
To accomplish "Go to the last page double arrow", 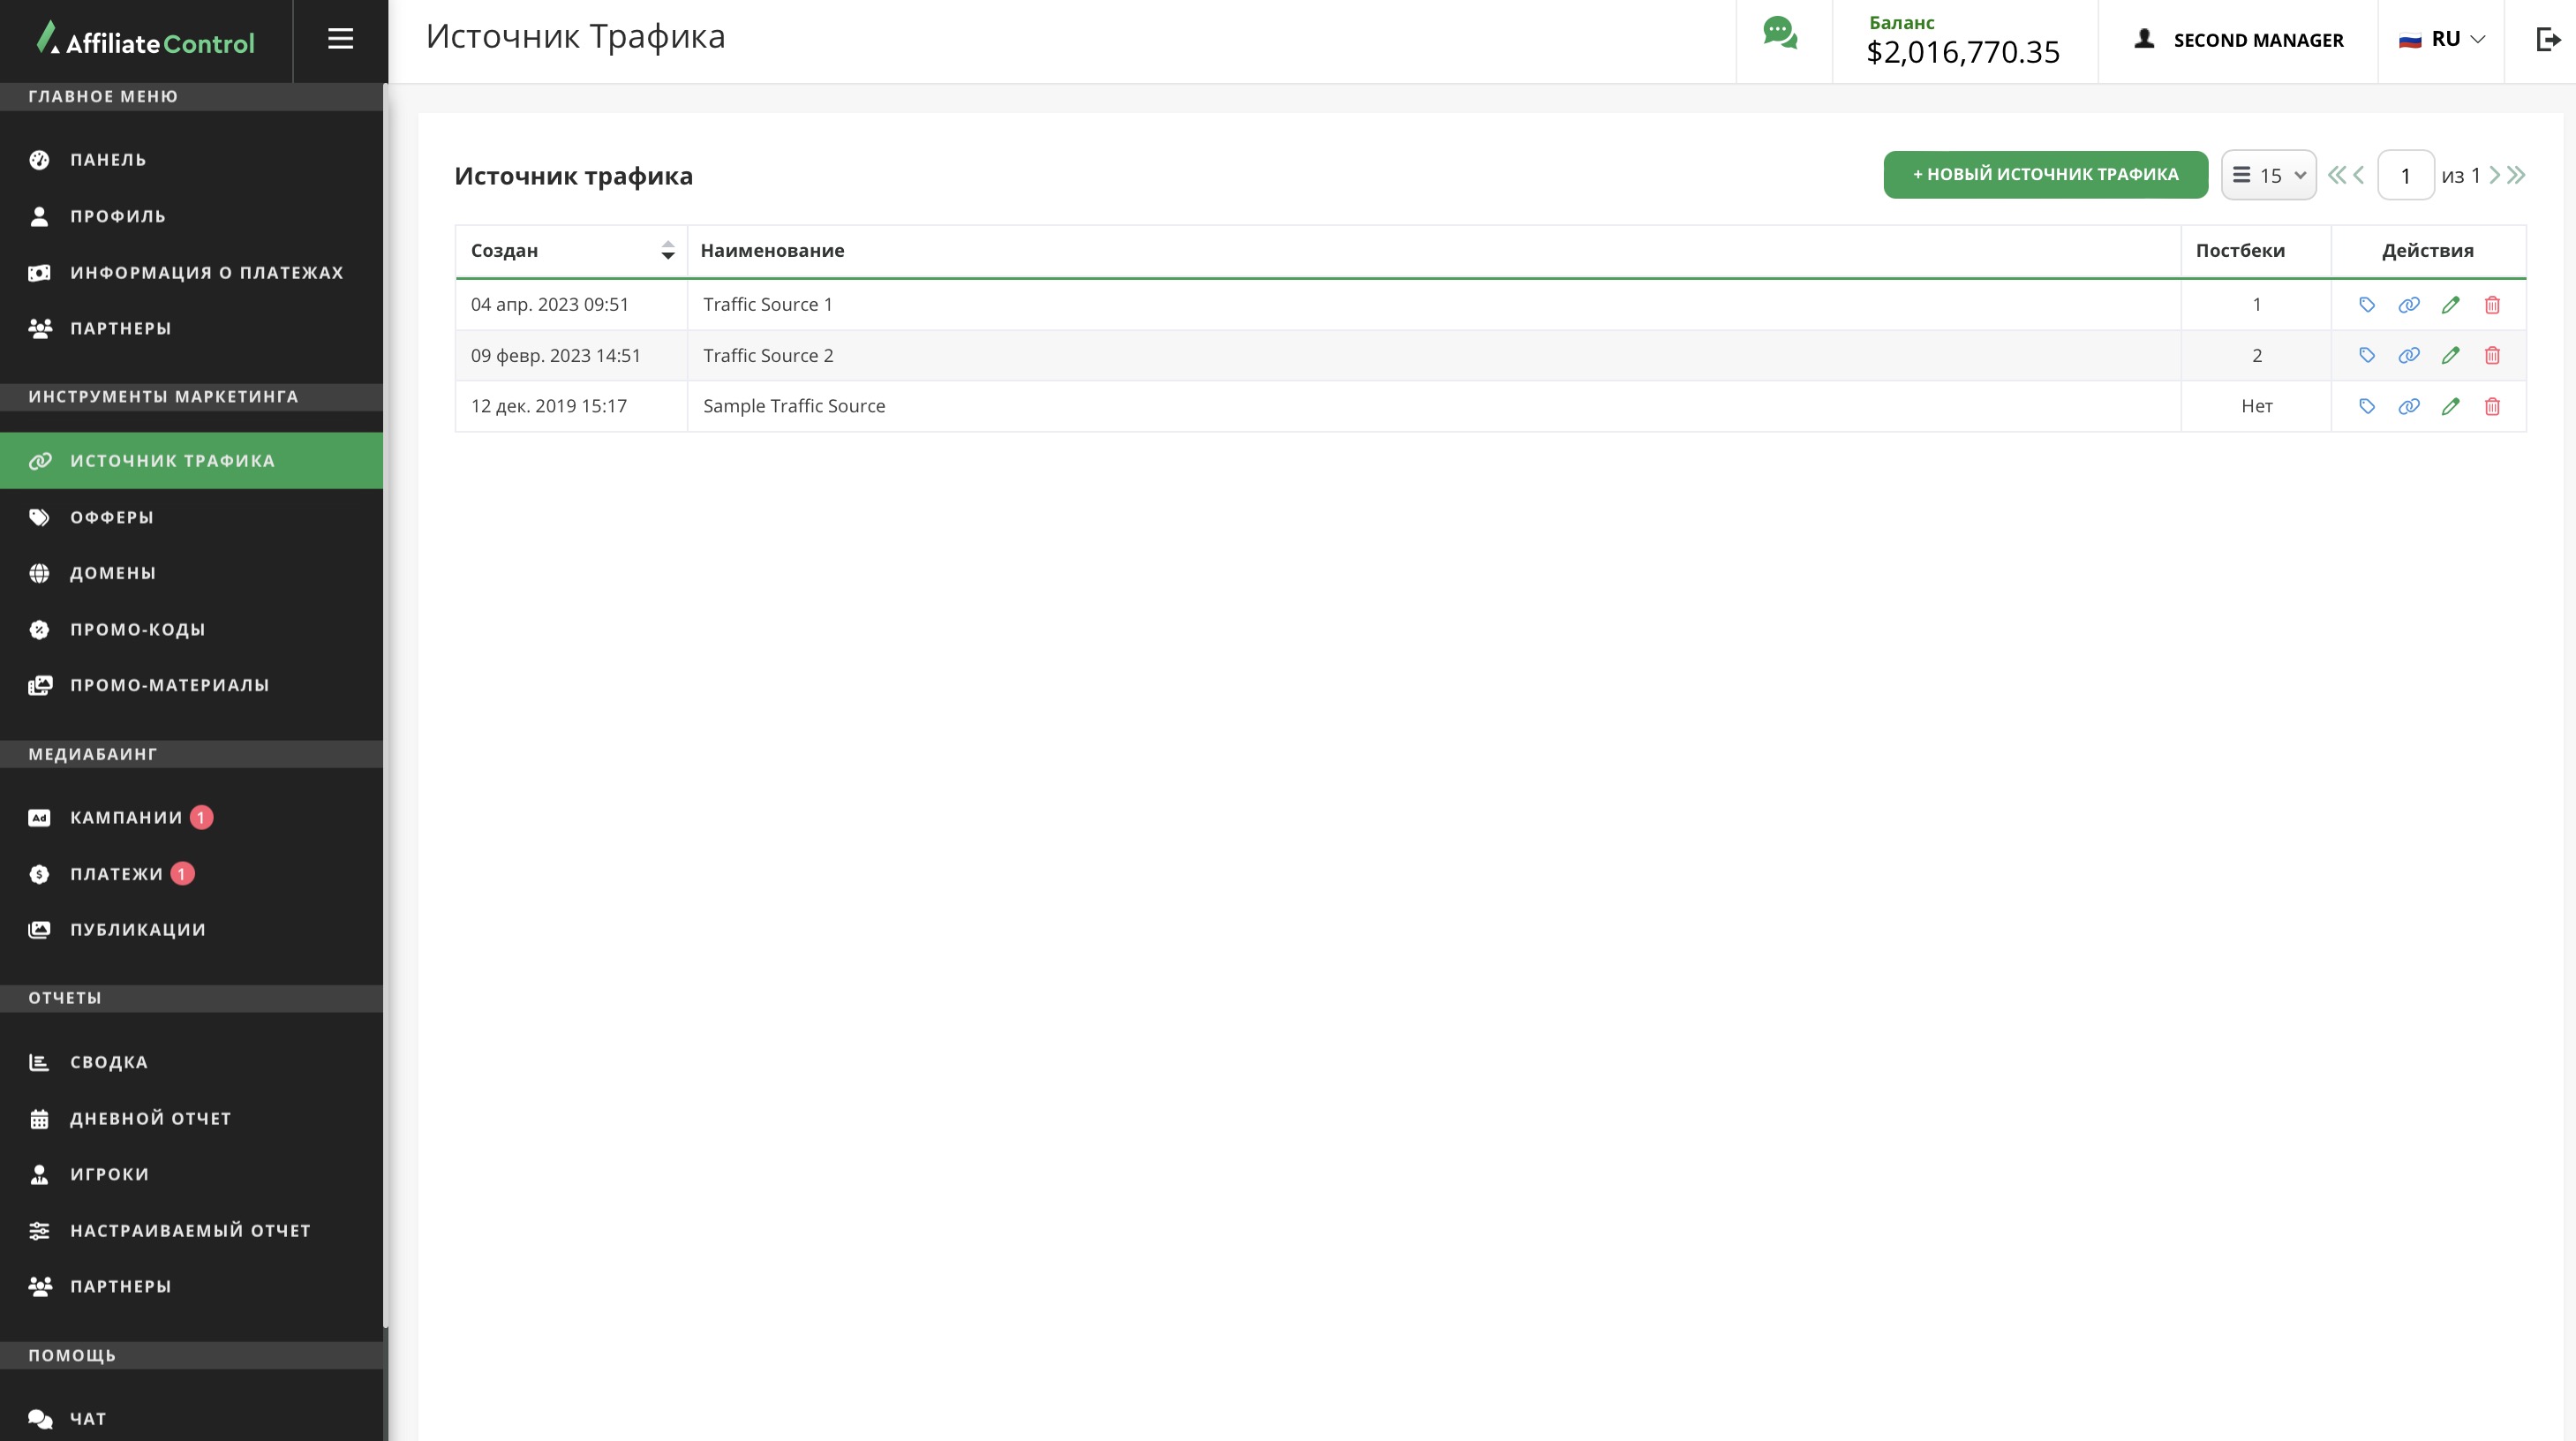I will point(2516,175).
